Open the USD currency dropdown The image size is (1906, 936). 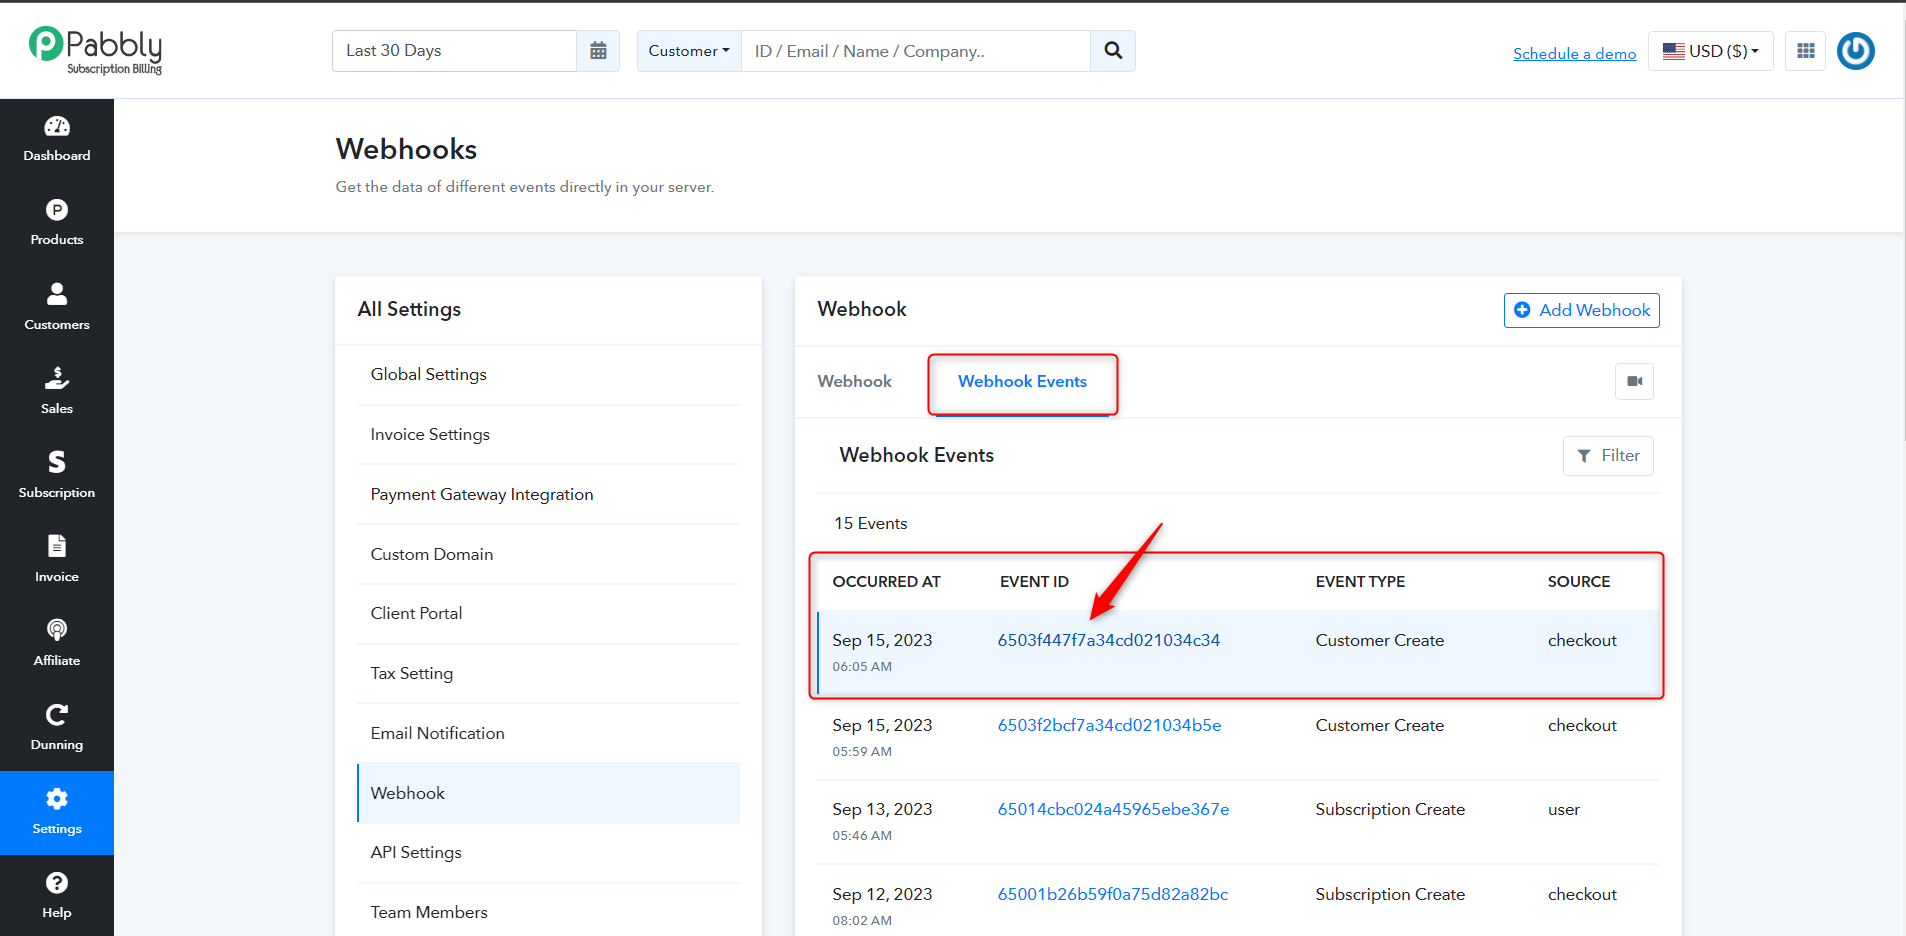[1711, 51]
